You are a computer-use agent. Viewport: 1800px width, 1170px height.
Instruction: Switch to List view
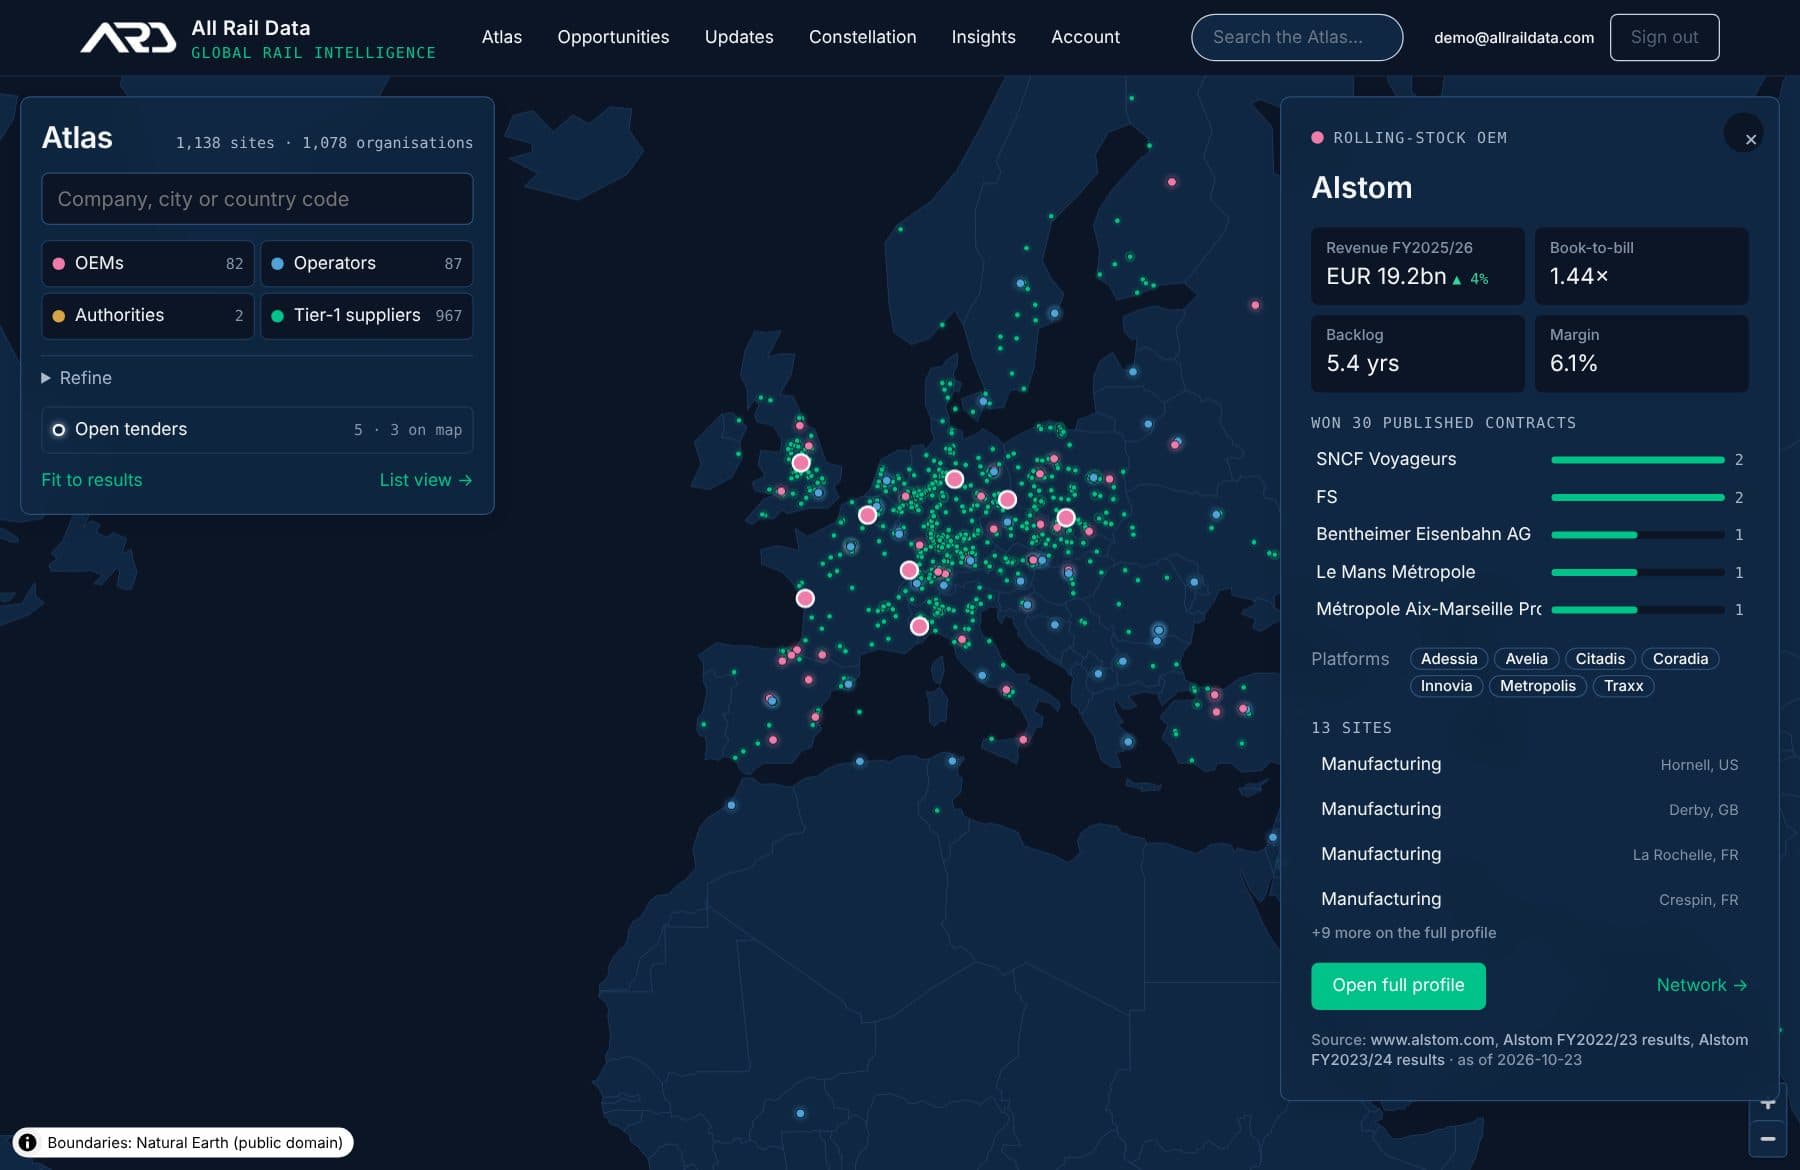pyautogui.click(x=426, y=480)
